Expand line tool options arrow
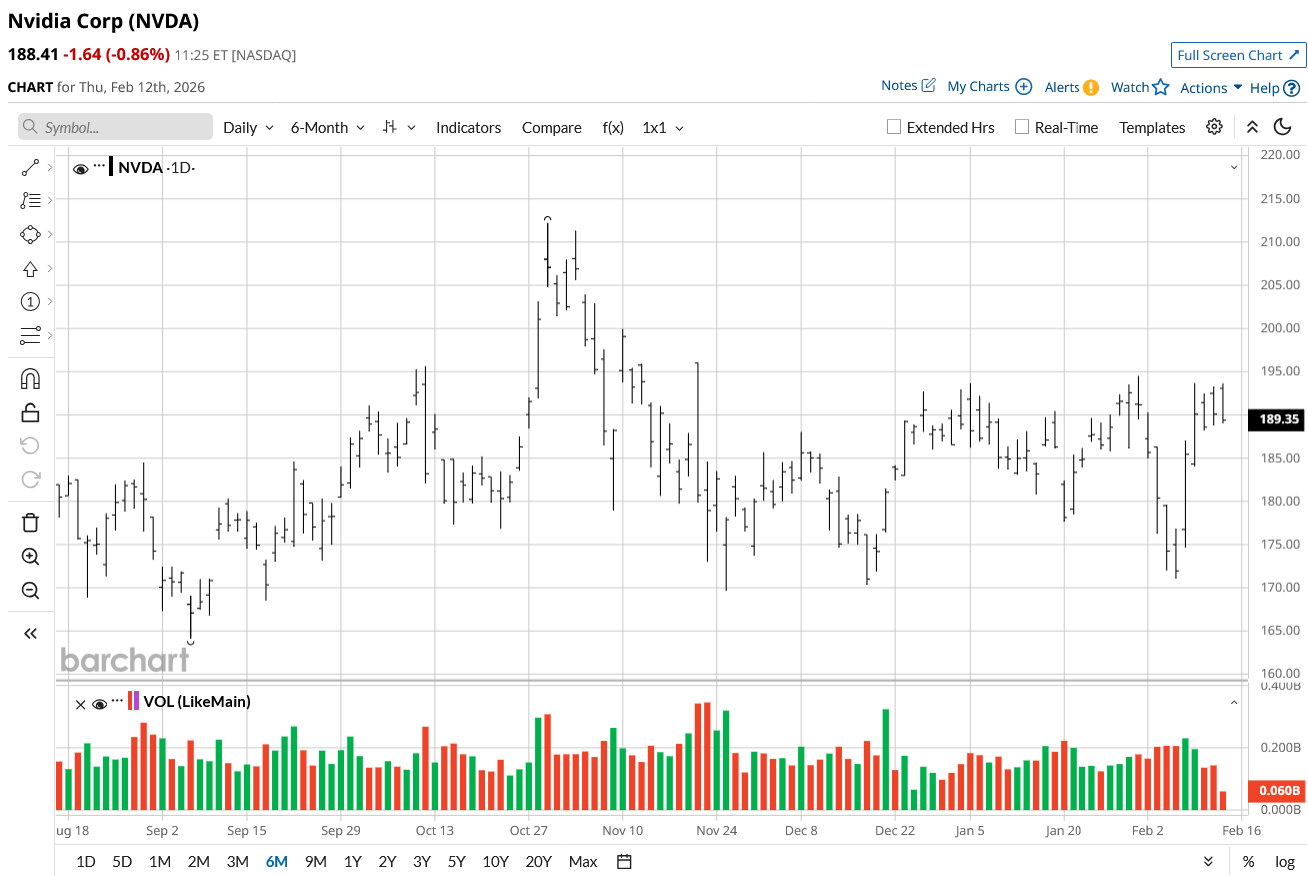 tap(50, 167)
